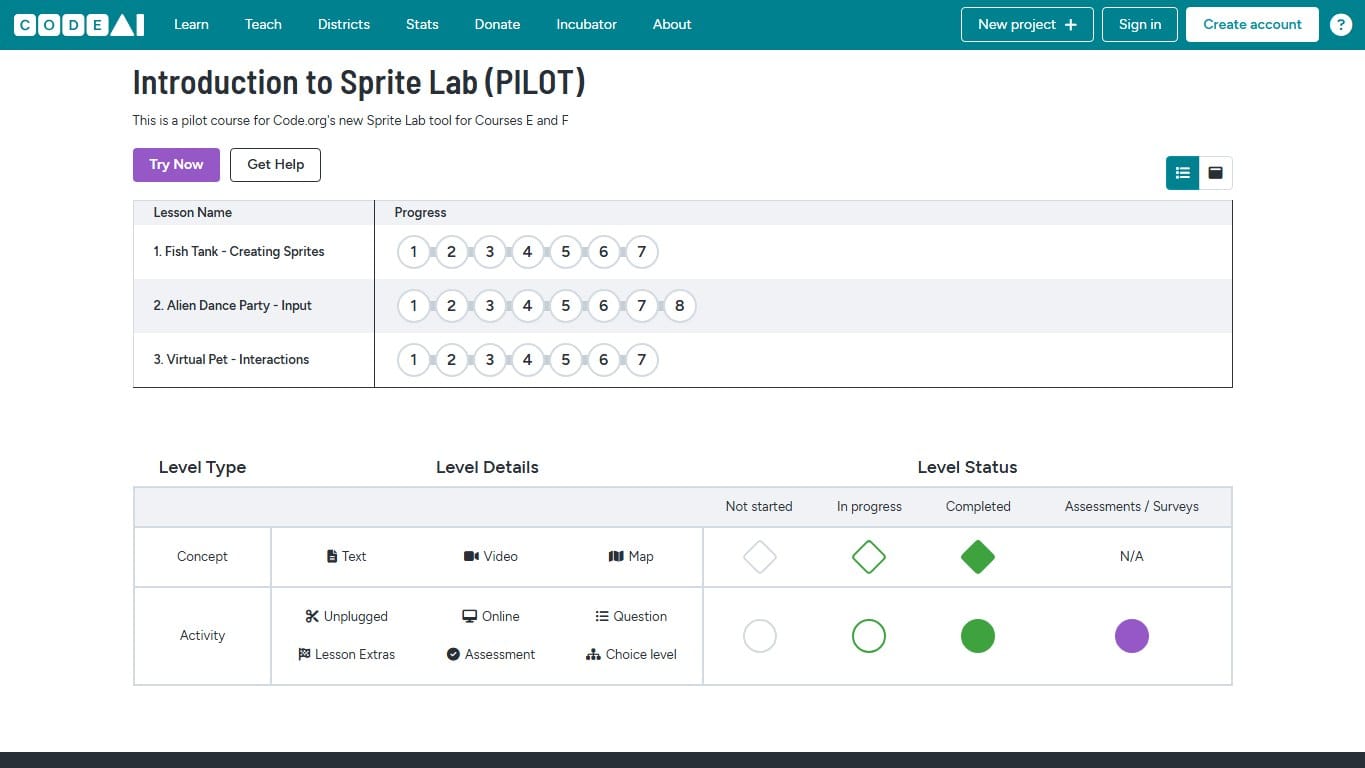The image size is (1365, 768).
Task: Open Virtual Pet - Interactions lesson
Action: pyautogui.click(x=231, y=360)
